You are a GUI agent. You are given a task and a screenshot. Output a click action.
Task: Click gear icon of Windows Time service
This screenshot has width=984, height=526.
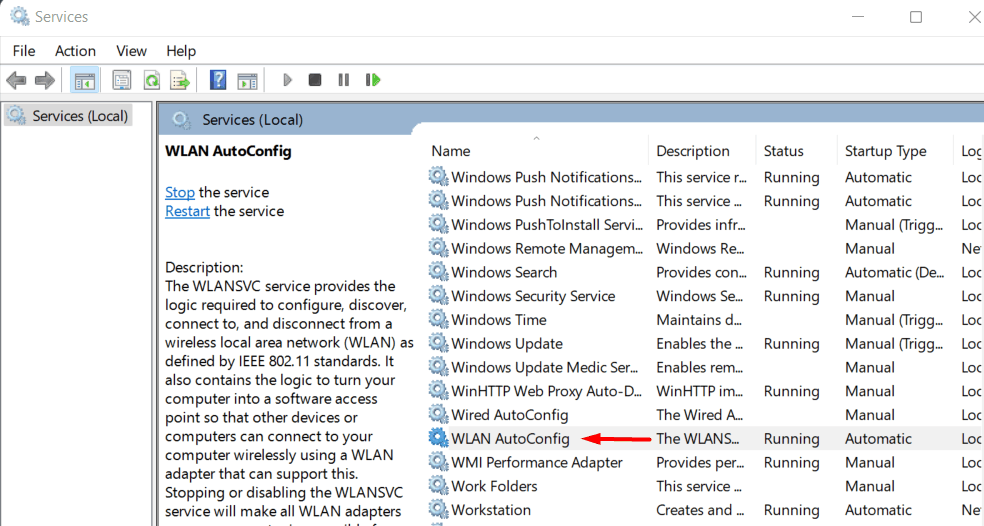tap(439, 320)
